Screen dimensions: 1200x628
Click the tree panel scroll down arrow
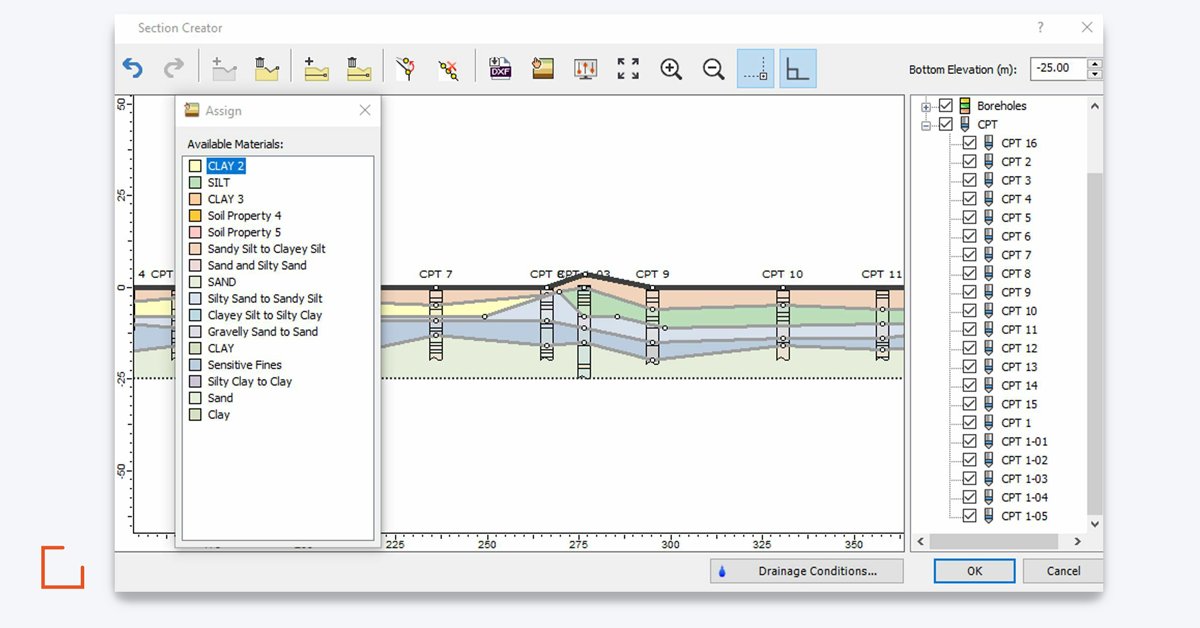click(x=1095, y=523)
